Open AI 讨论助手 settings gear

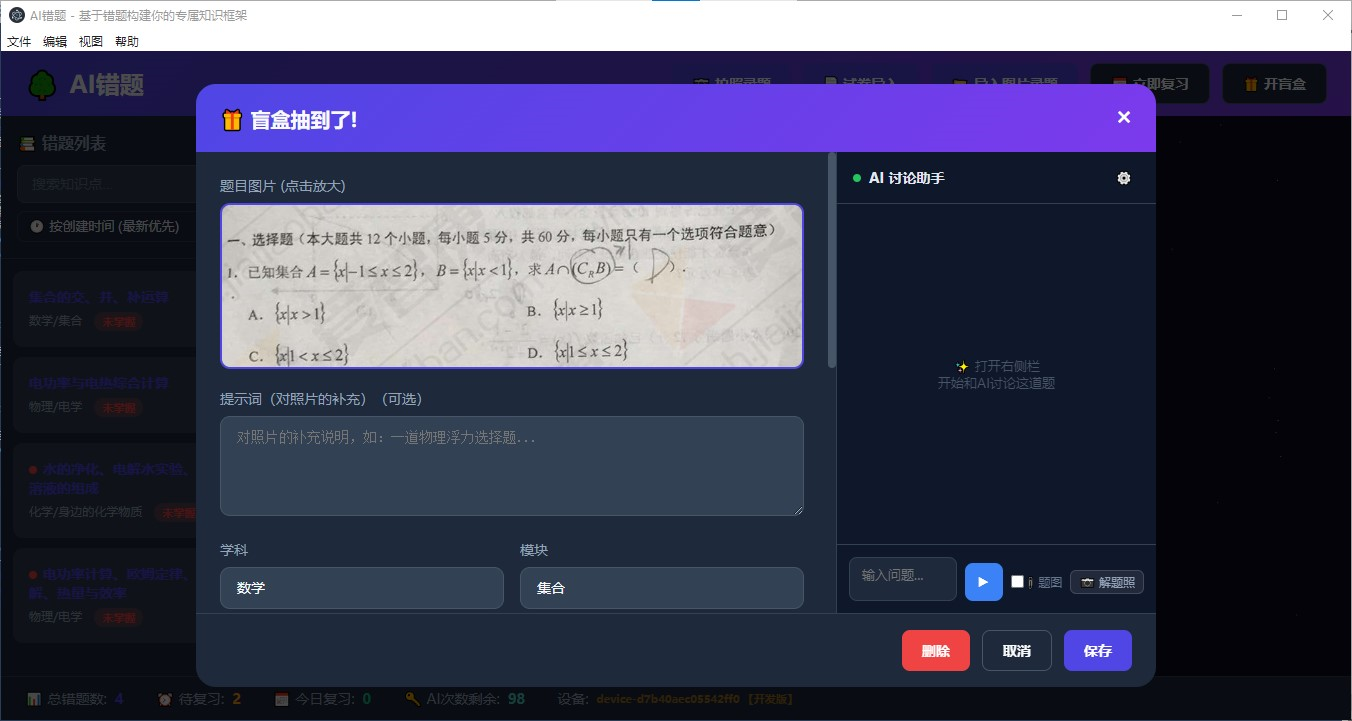pyautogui.click(x=1124, y=178)
